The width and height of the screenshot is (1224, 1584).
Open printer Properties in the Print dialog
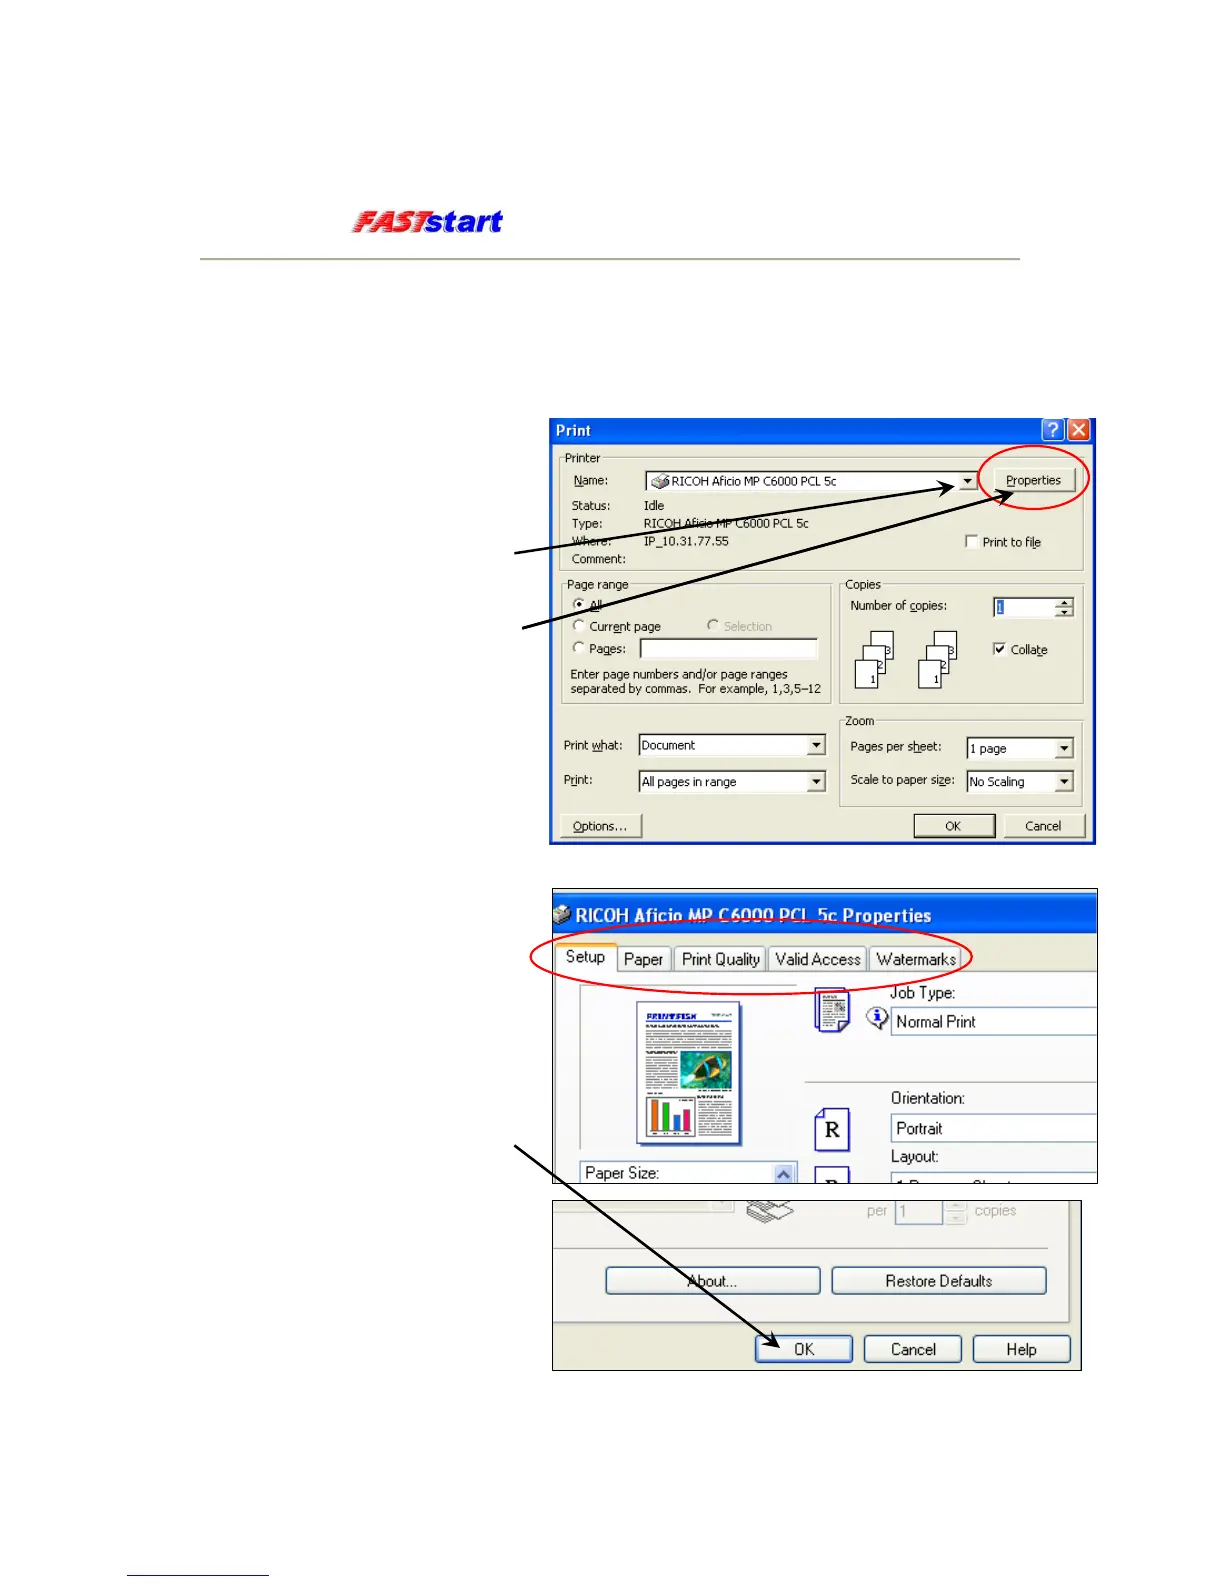click(1033, 481)
